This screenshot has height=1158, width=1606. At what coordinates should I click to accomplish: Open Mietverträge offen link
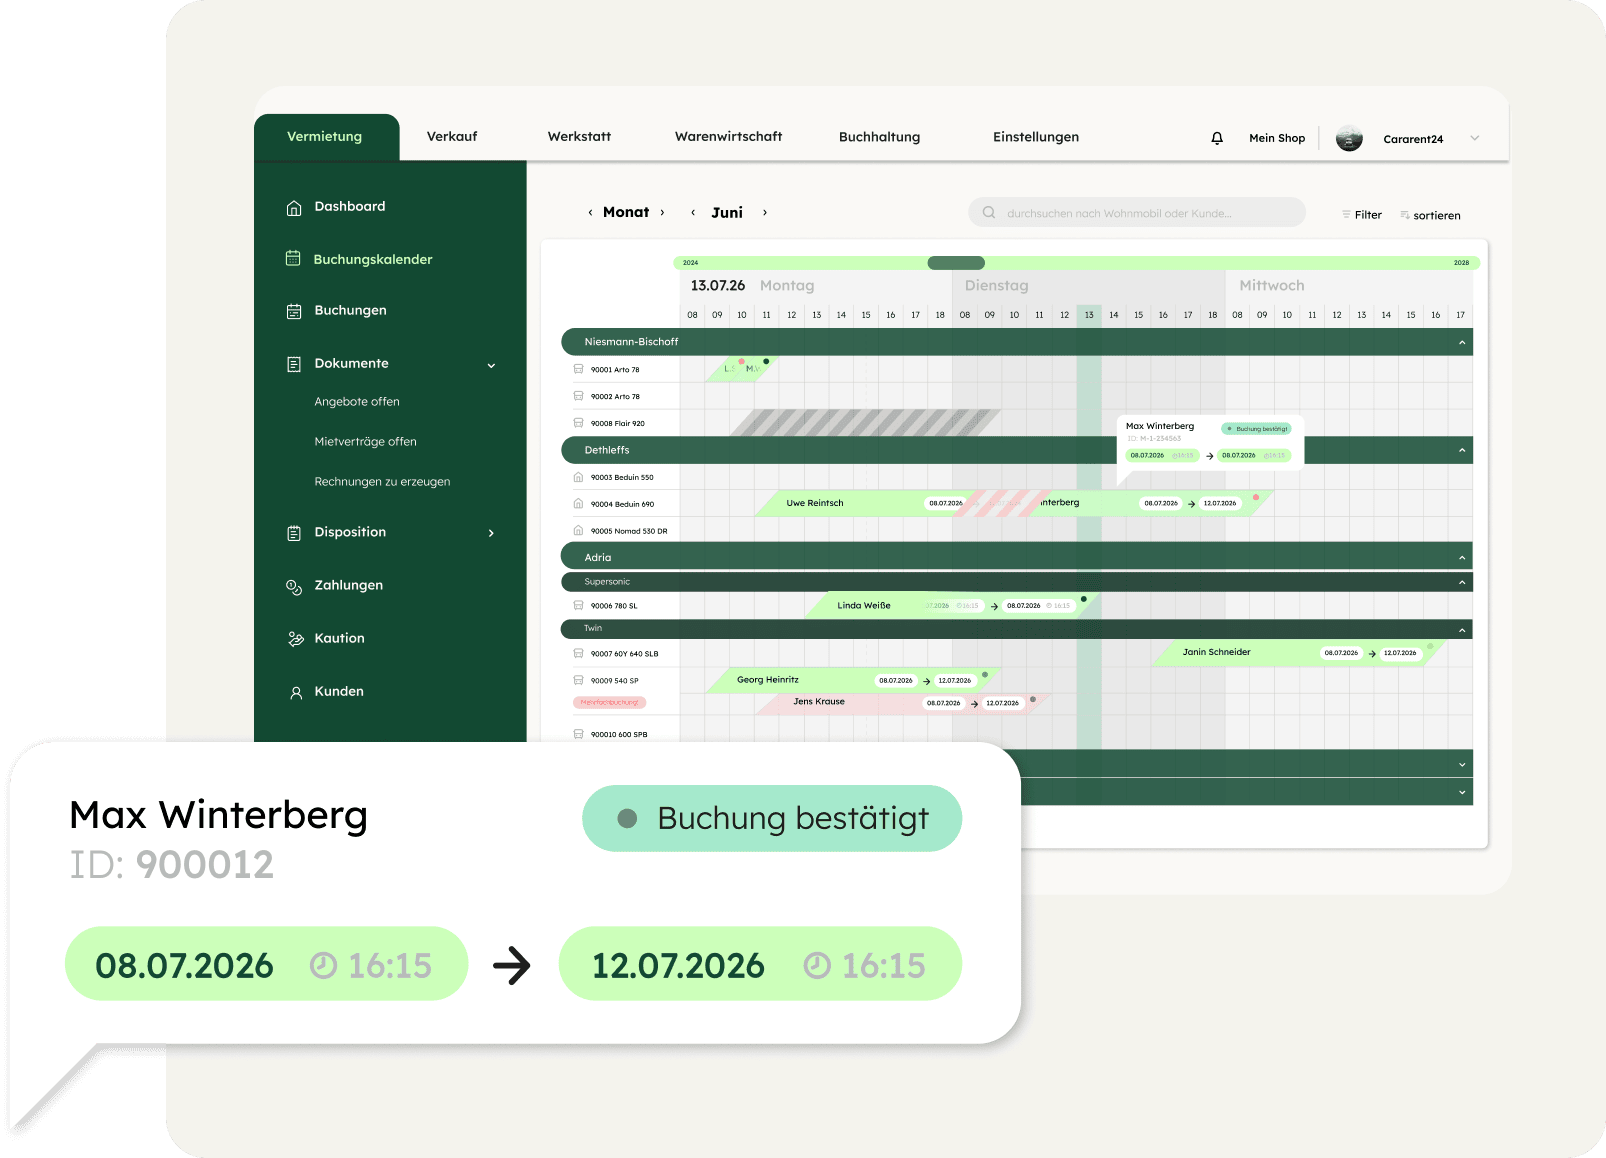coord(365,442)
